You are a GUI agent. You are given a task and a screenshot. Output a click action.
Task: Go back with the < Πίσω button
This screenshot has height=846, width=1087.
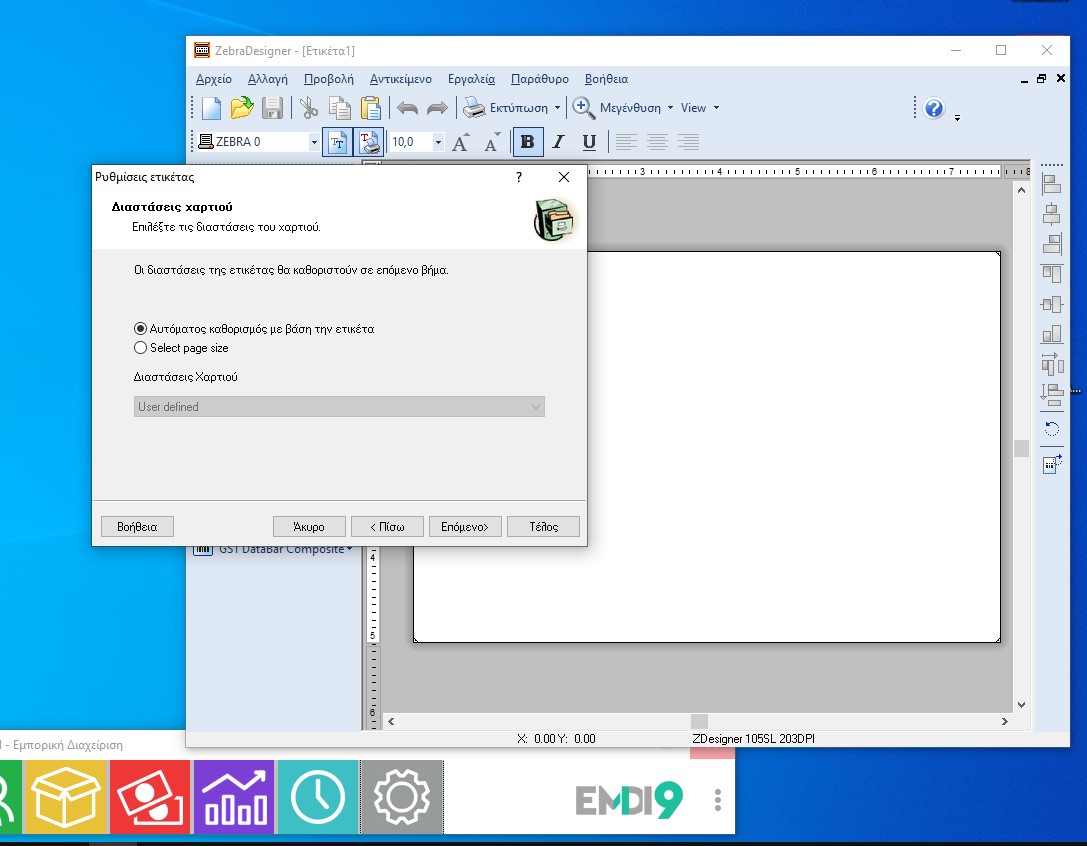coord(388,526)
